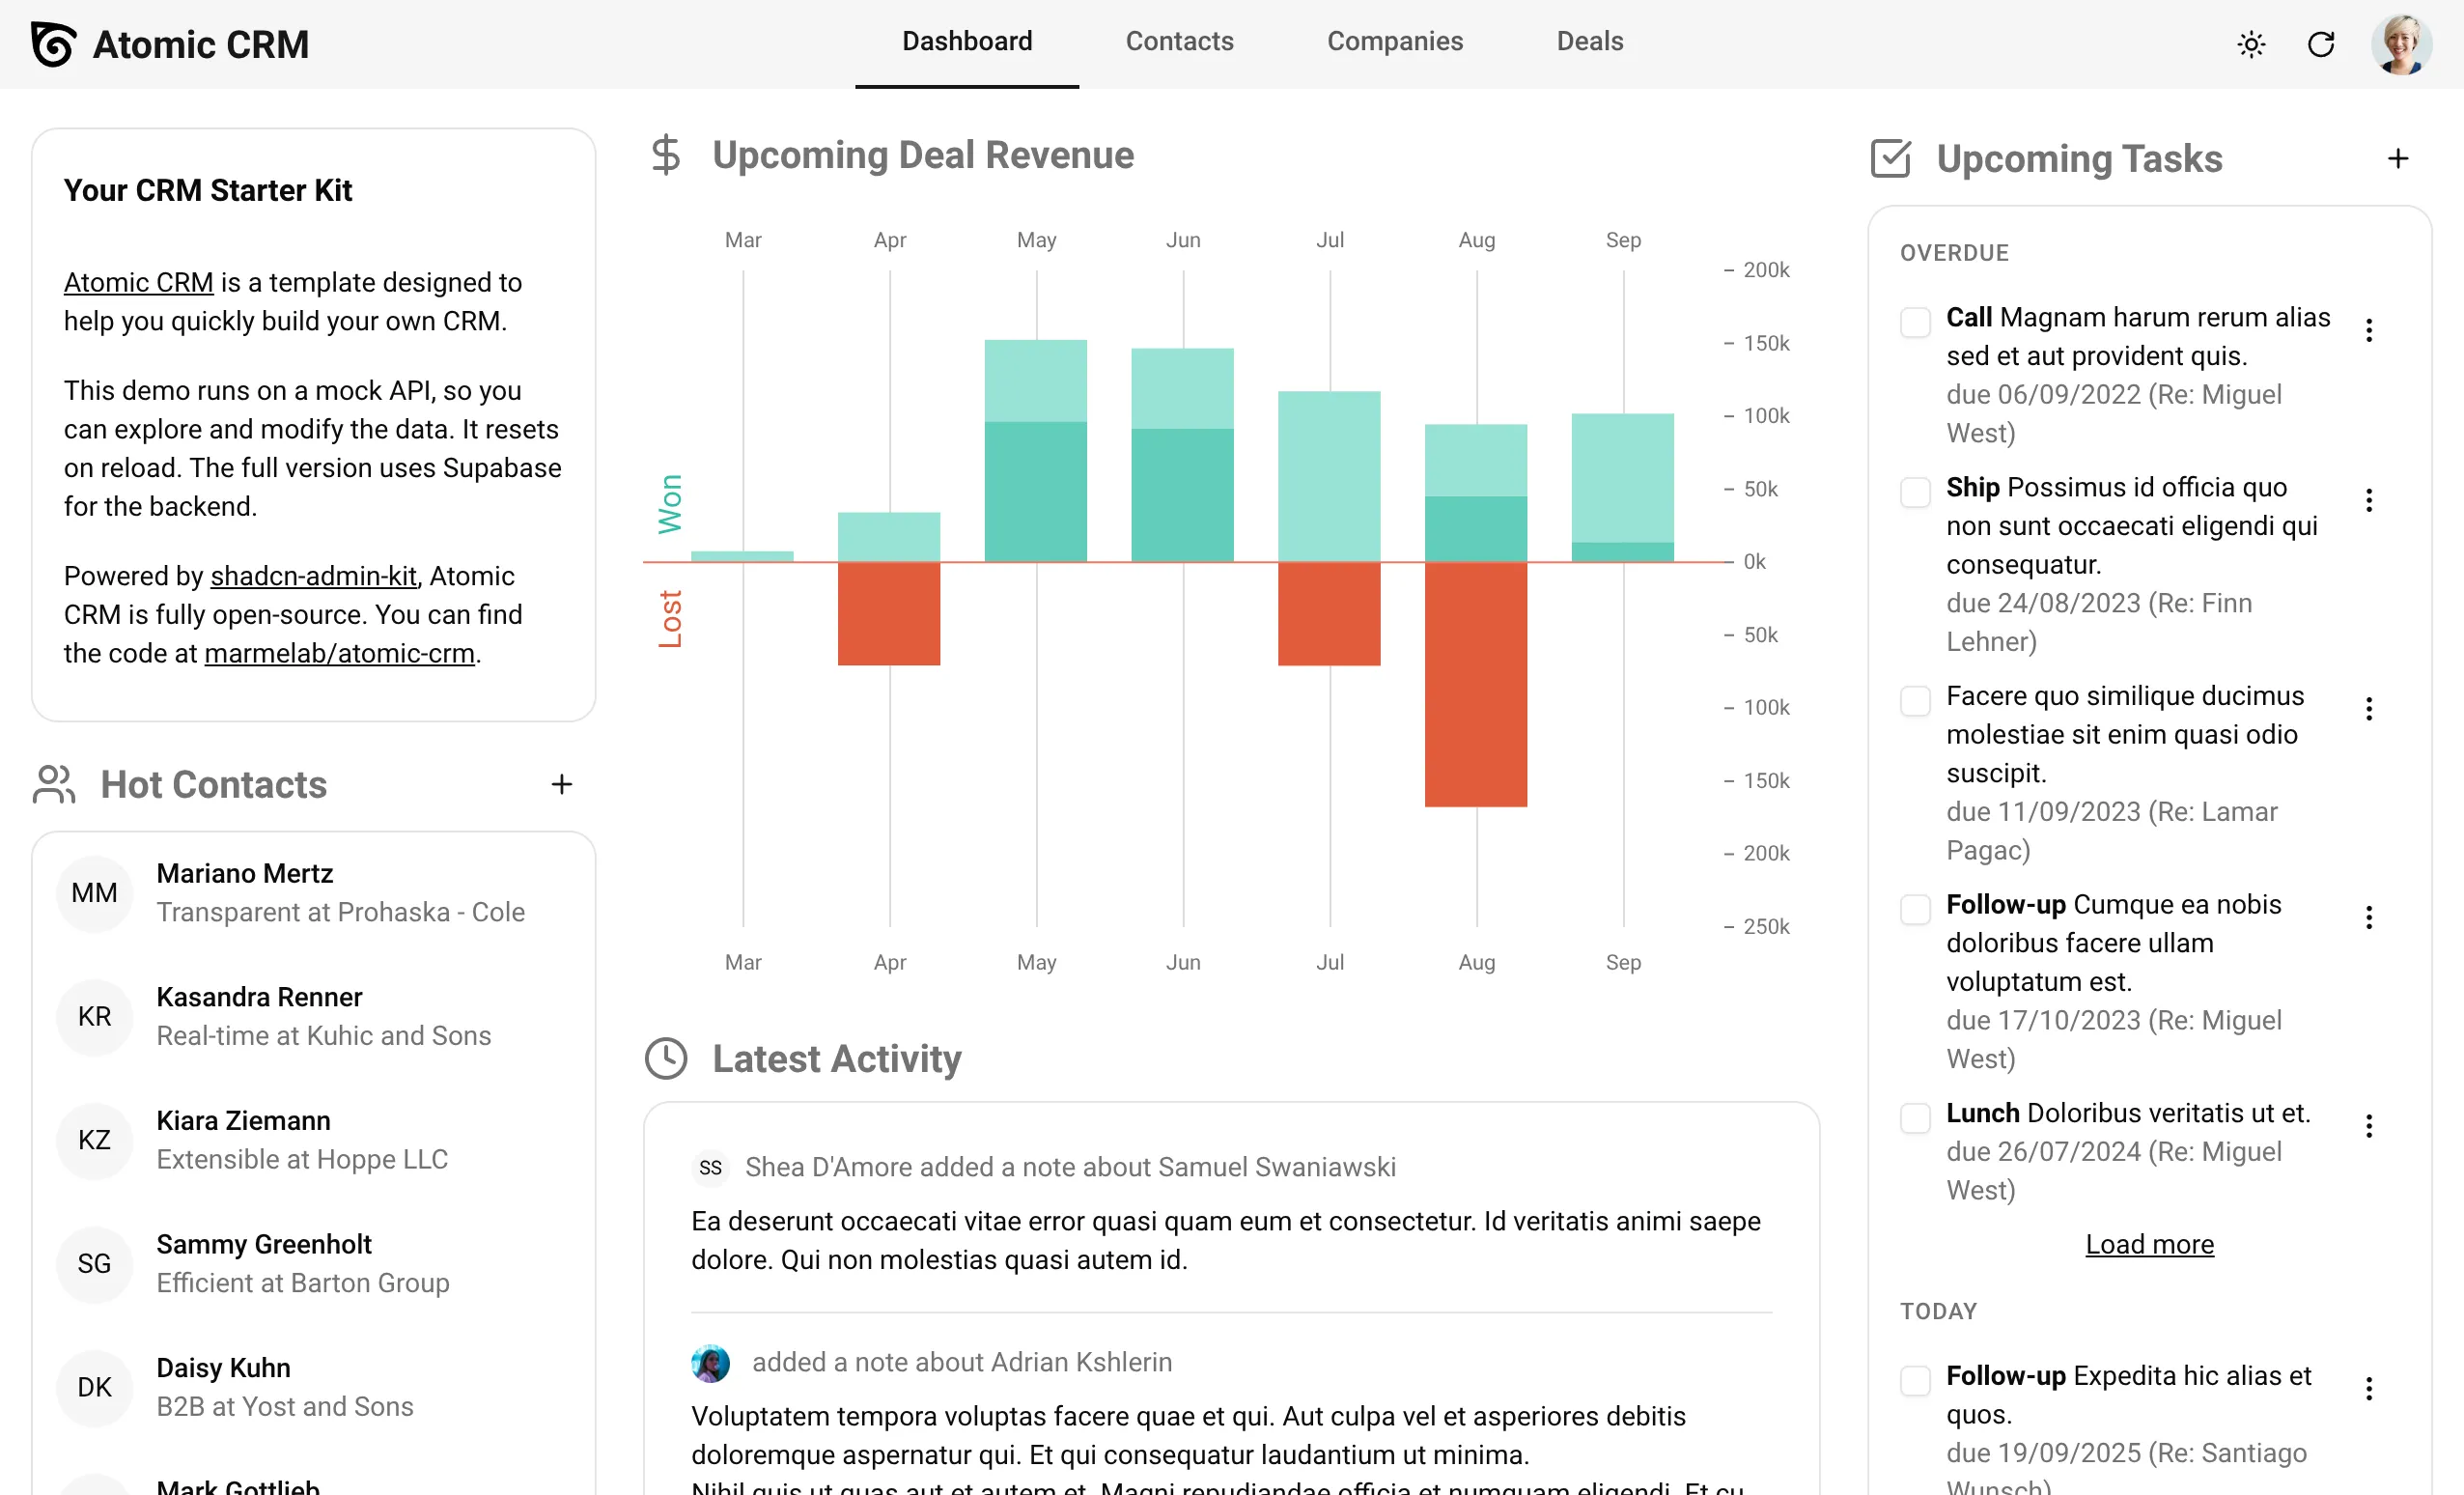Go to the Deals tab

pos(1589,41)
